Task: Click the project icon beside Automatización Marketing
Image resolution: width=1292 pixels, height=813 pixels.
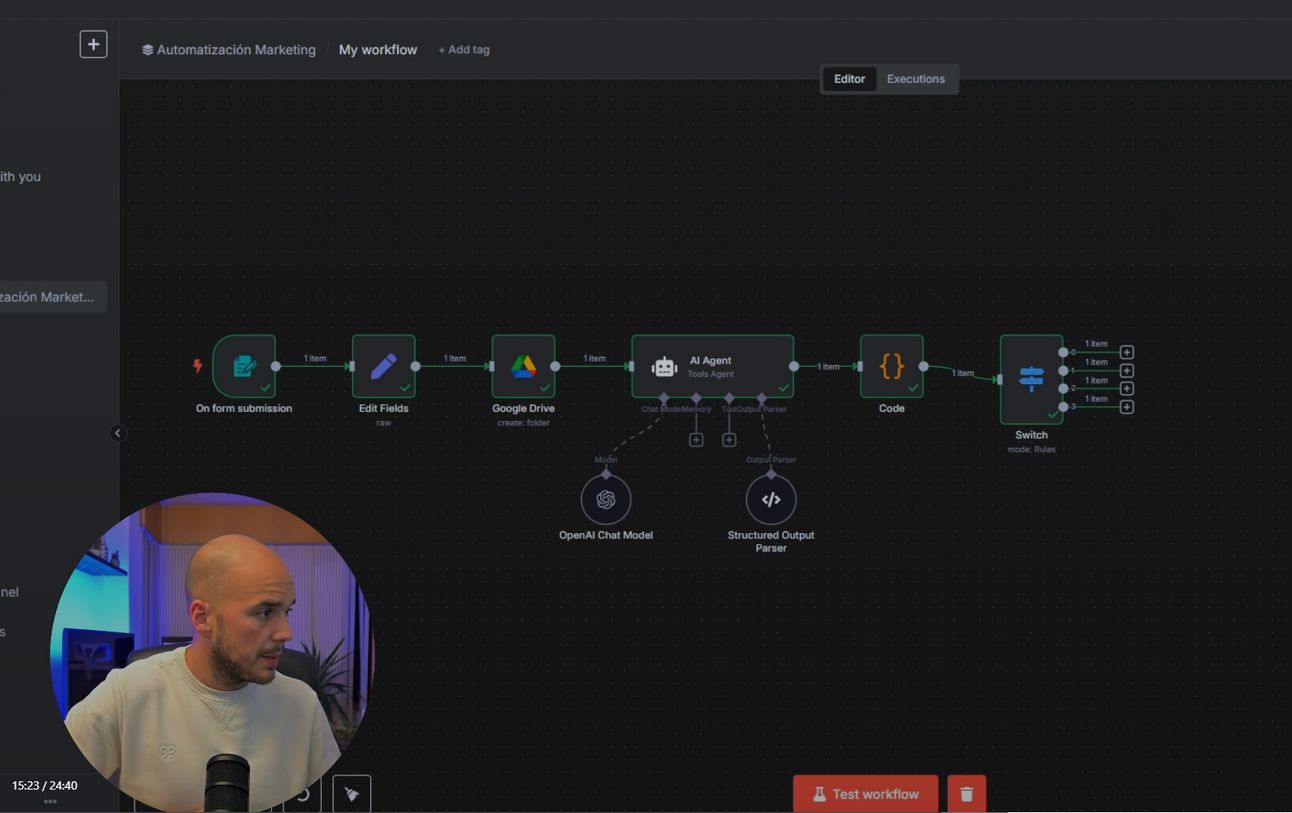Action: [x=147, y=50]
